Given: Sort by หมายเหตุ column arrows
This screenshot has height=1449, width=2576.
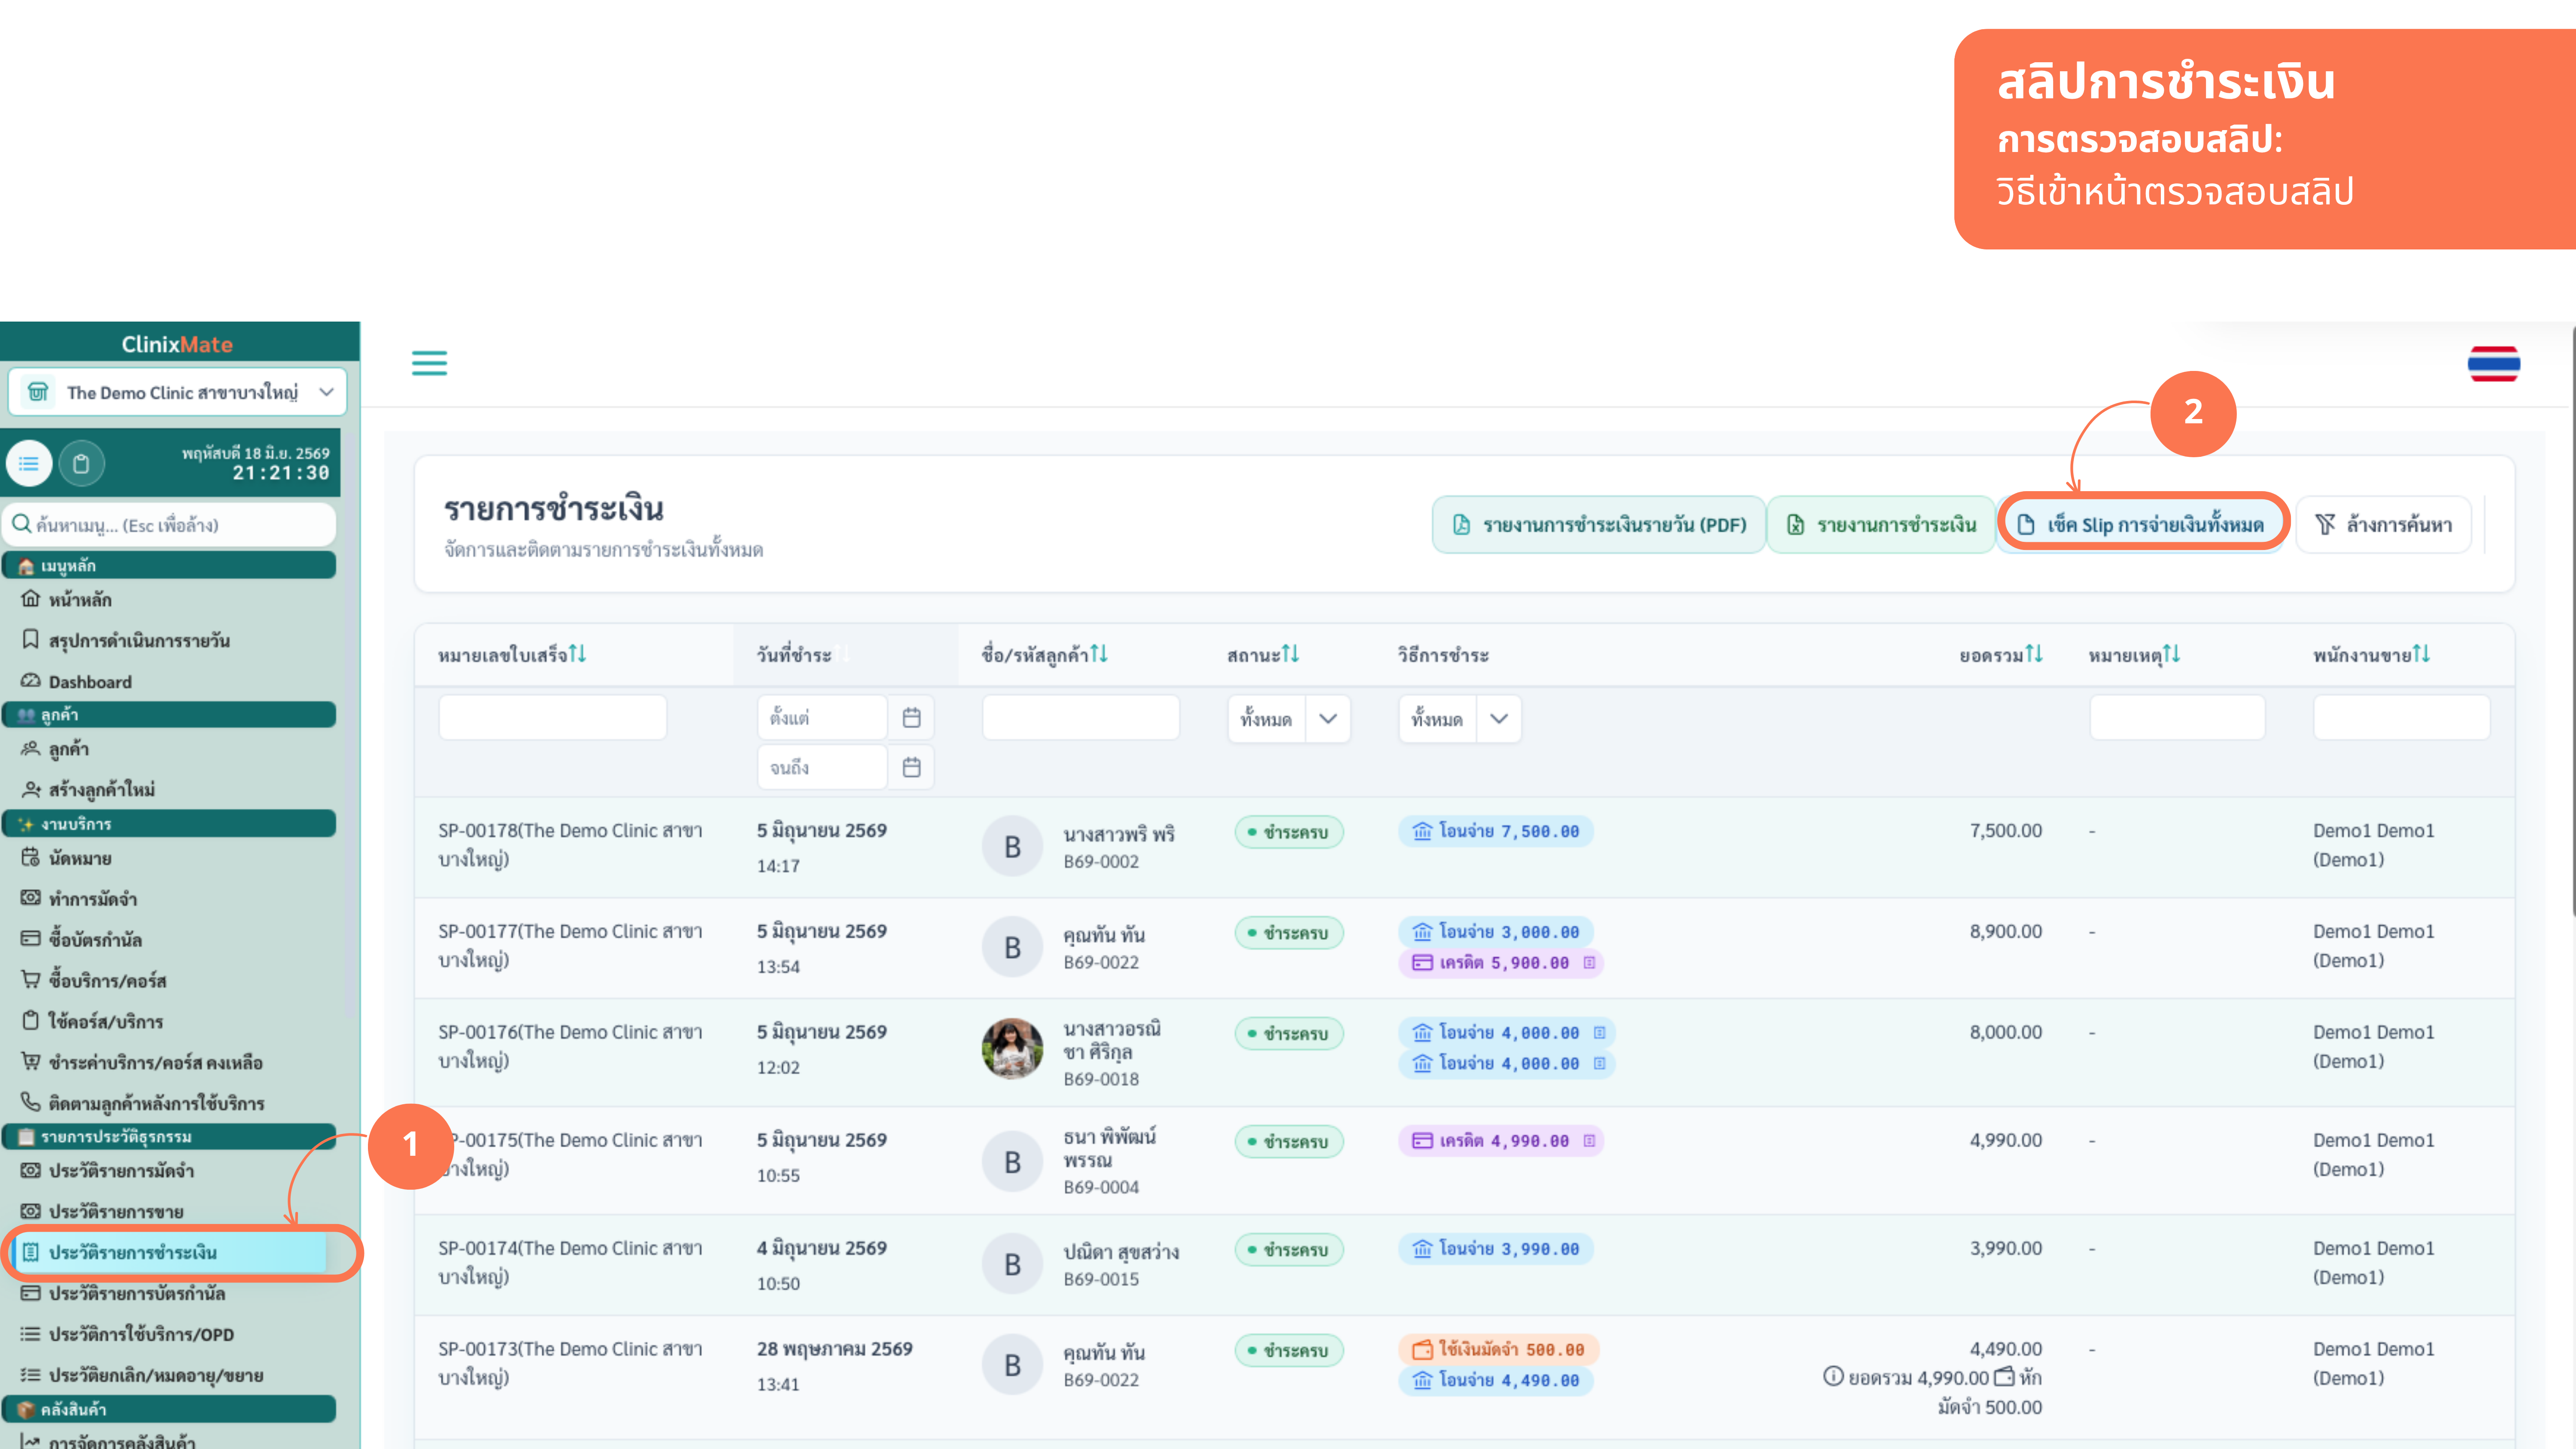Looking at the screenshot, I should click(x=2171, y=654).
